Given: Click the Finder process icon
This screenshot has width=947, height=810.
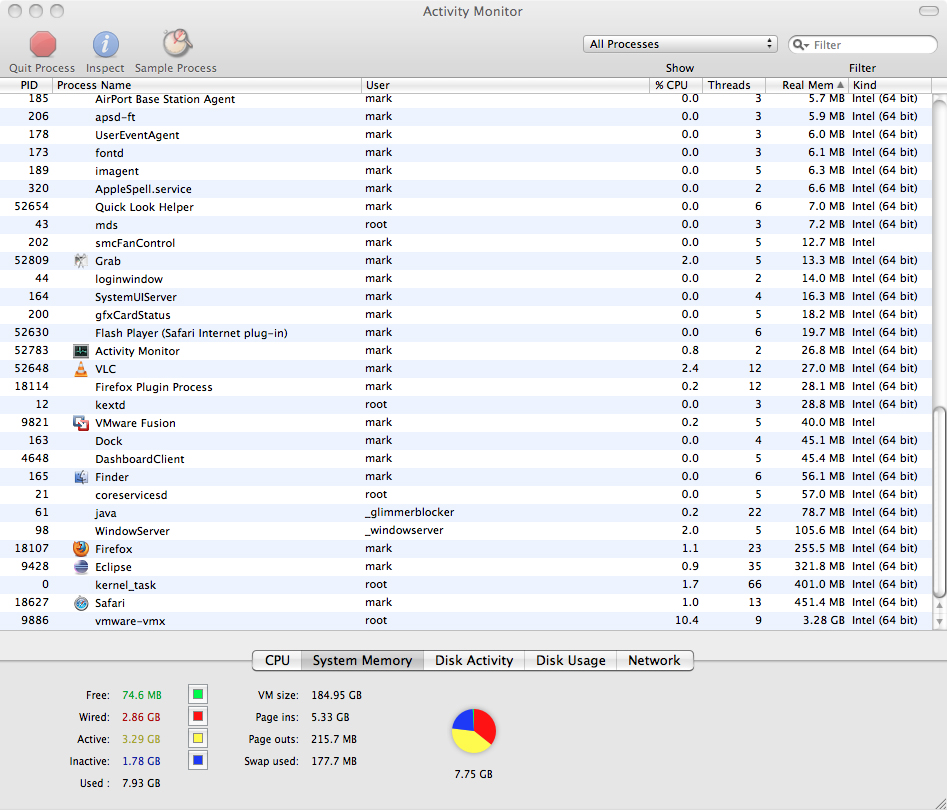Looking at the screenshot, I should 81,477.
